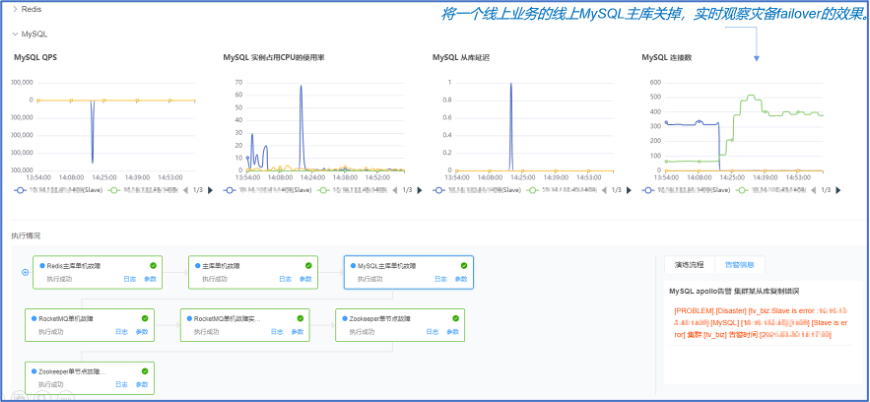Click the MySQL apollo告警 alert title

pyautogui.click(x=734, y=291)
